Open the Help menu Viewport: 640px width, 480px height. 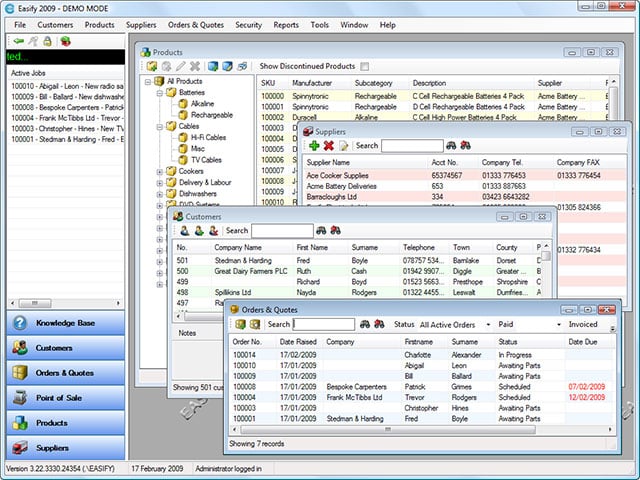tap(387, 25)
